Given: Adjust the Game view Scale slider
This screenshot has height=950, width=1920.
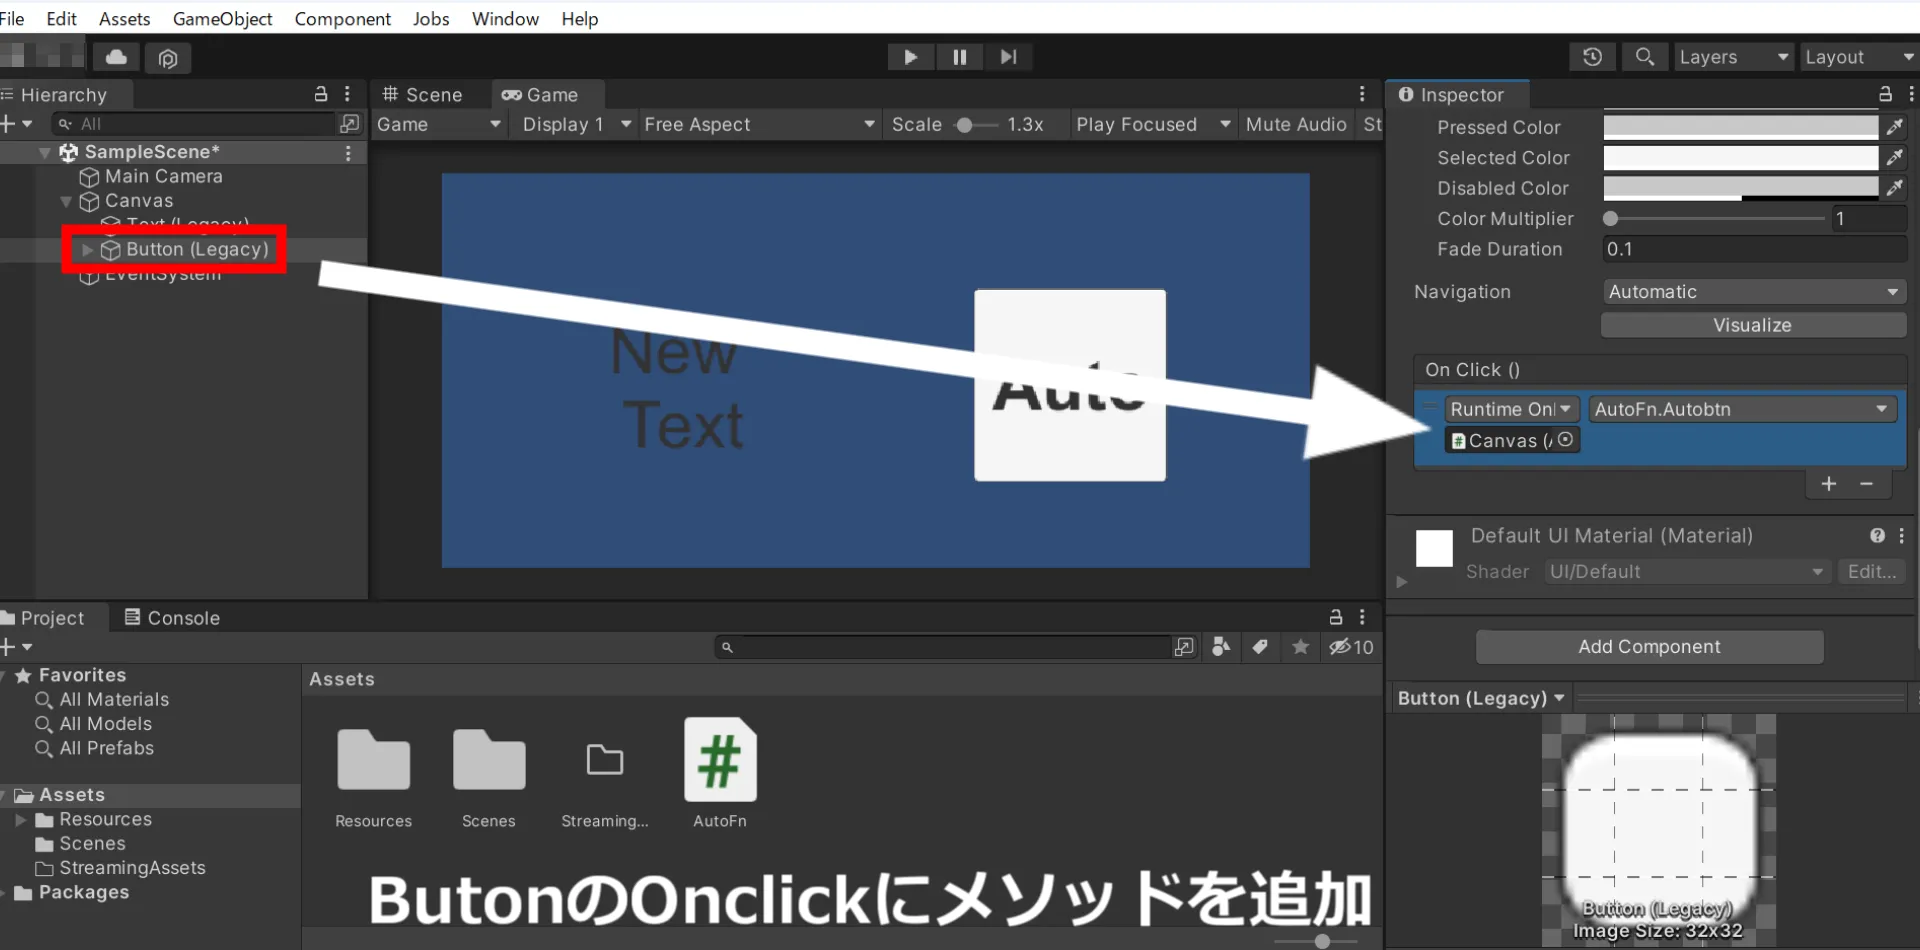Looking at the screenshot, I should [x=977, y=125].
